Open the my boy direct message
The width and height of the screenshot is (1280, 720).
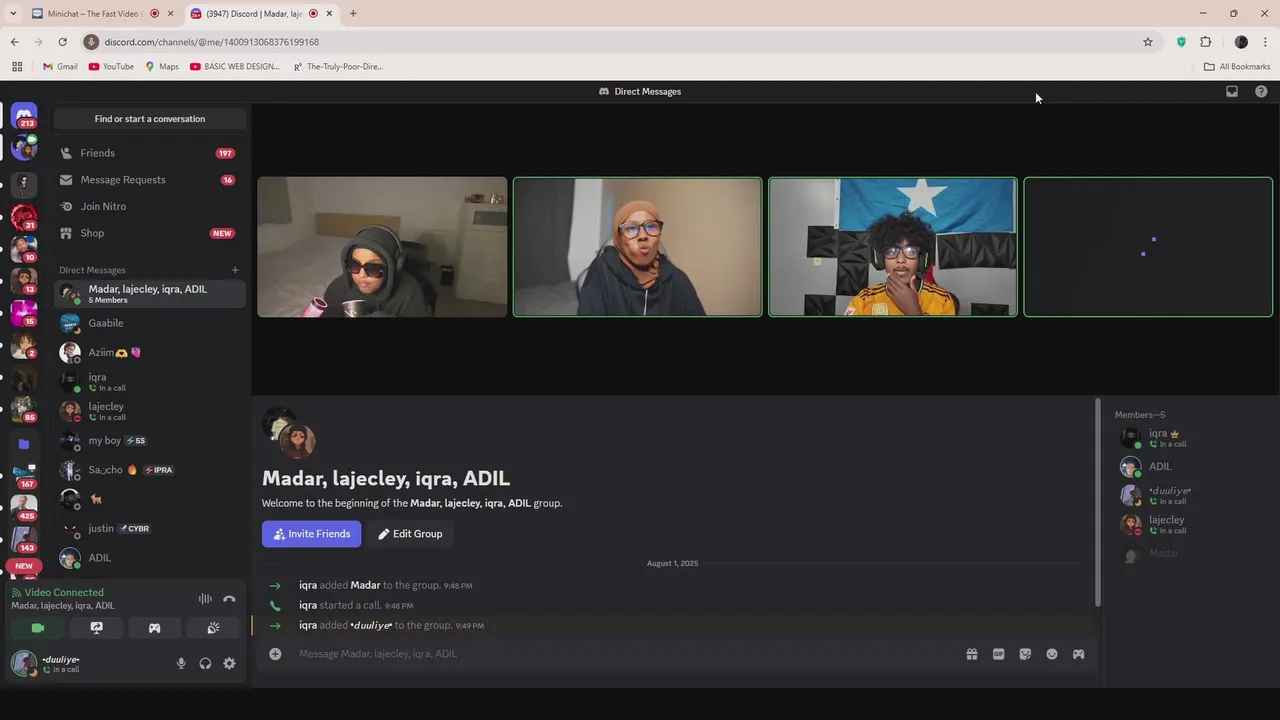click(x=150, y=440)
